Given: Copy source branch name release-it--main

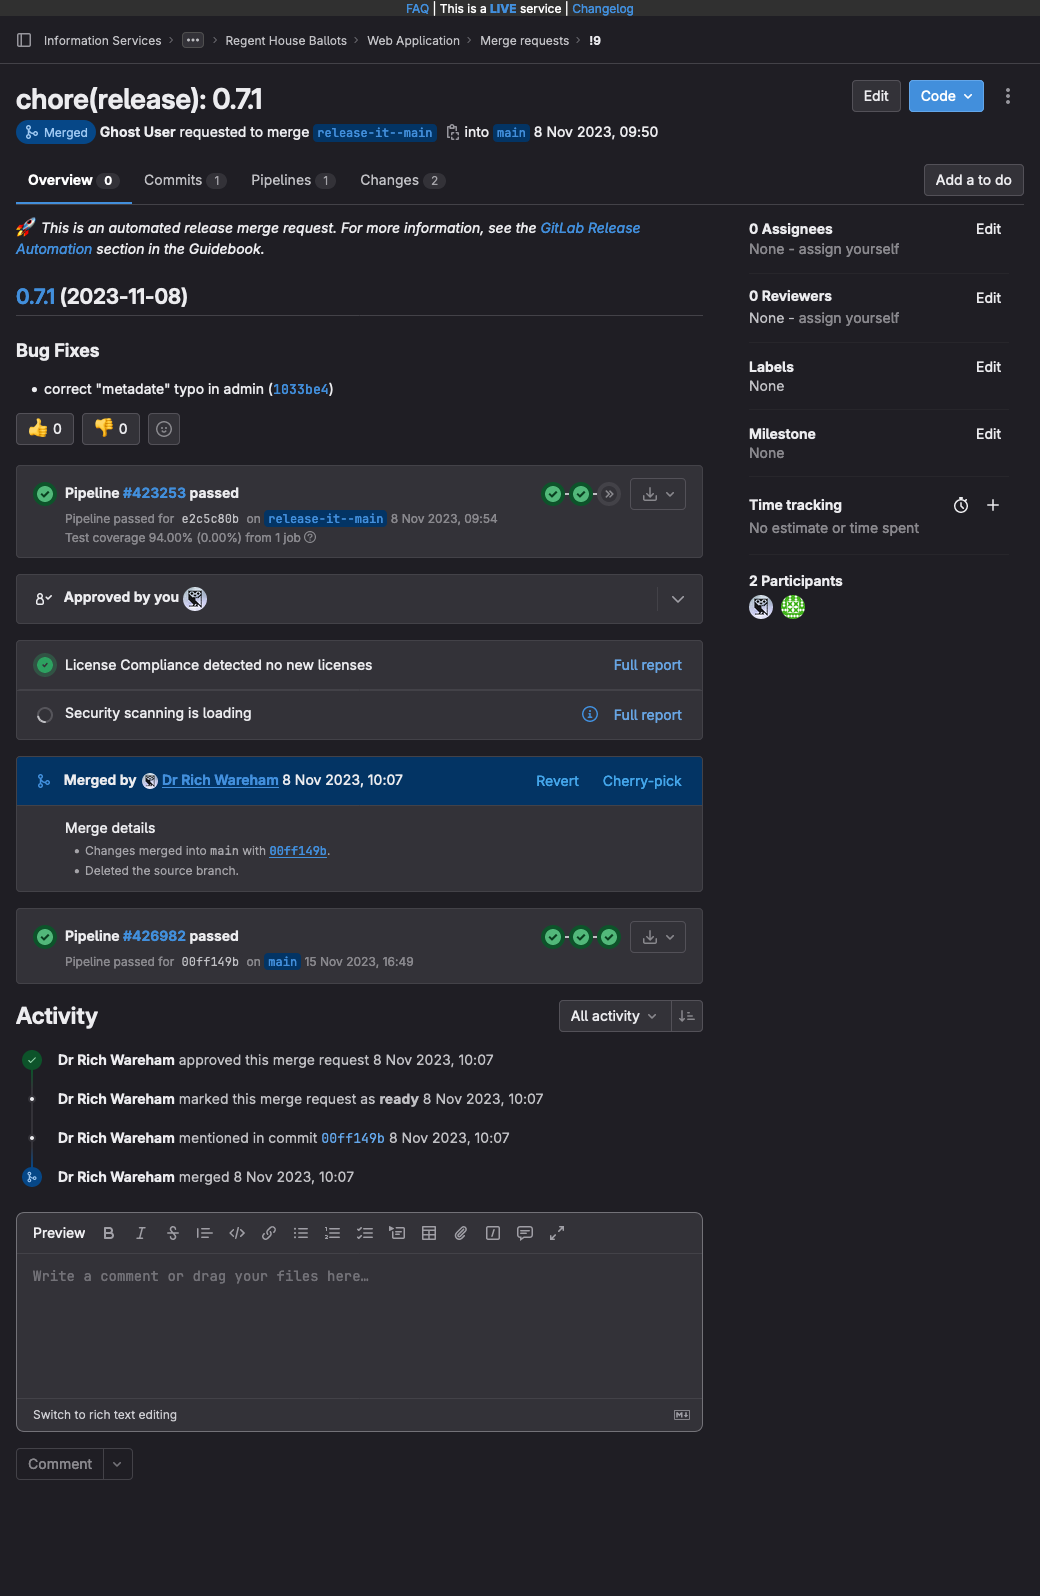Looking at the screenshot, I should coord(452,132).
